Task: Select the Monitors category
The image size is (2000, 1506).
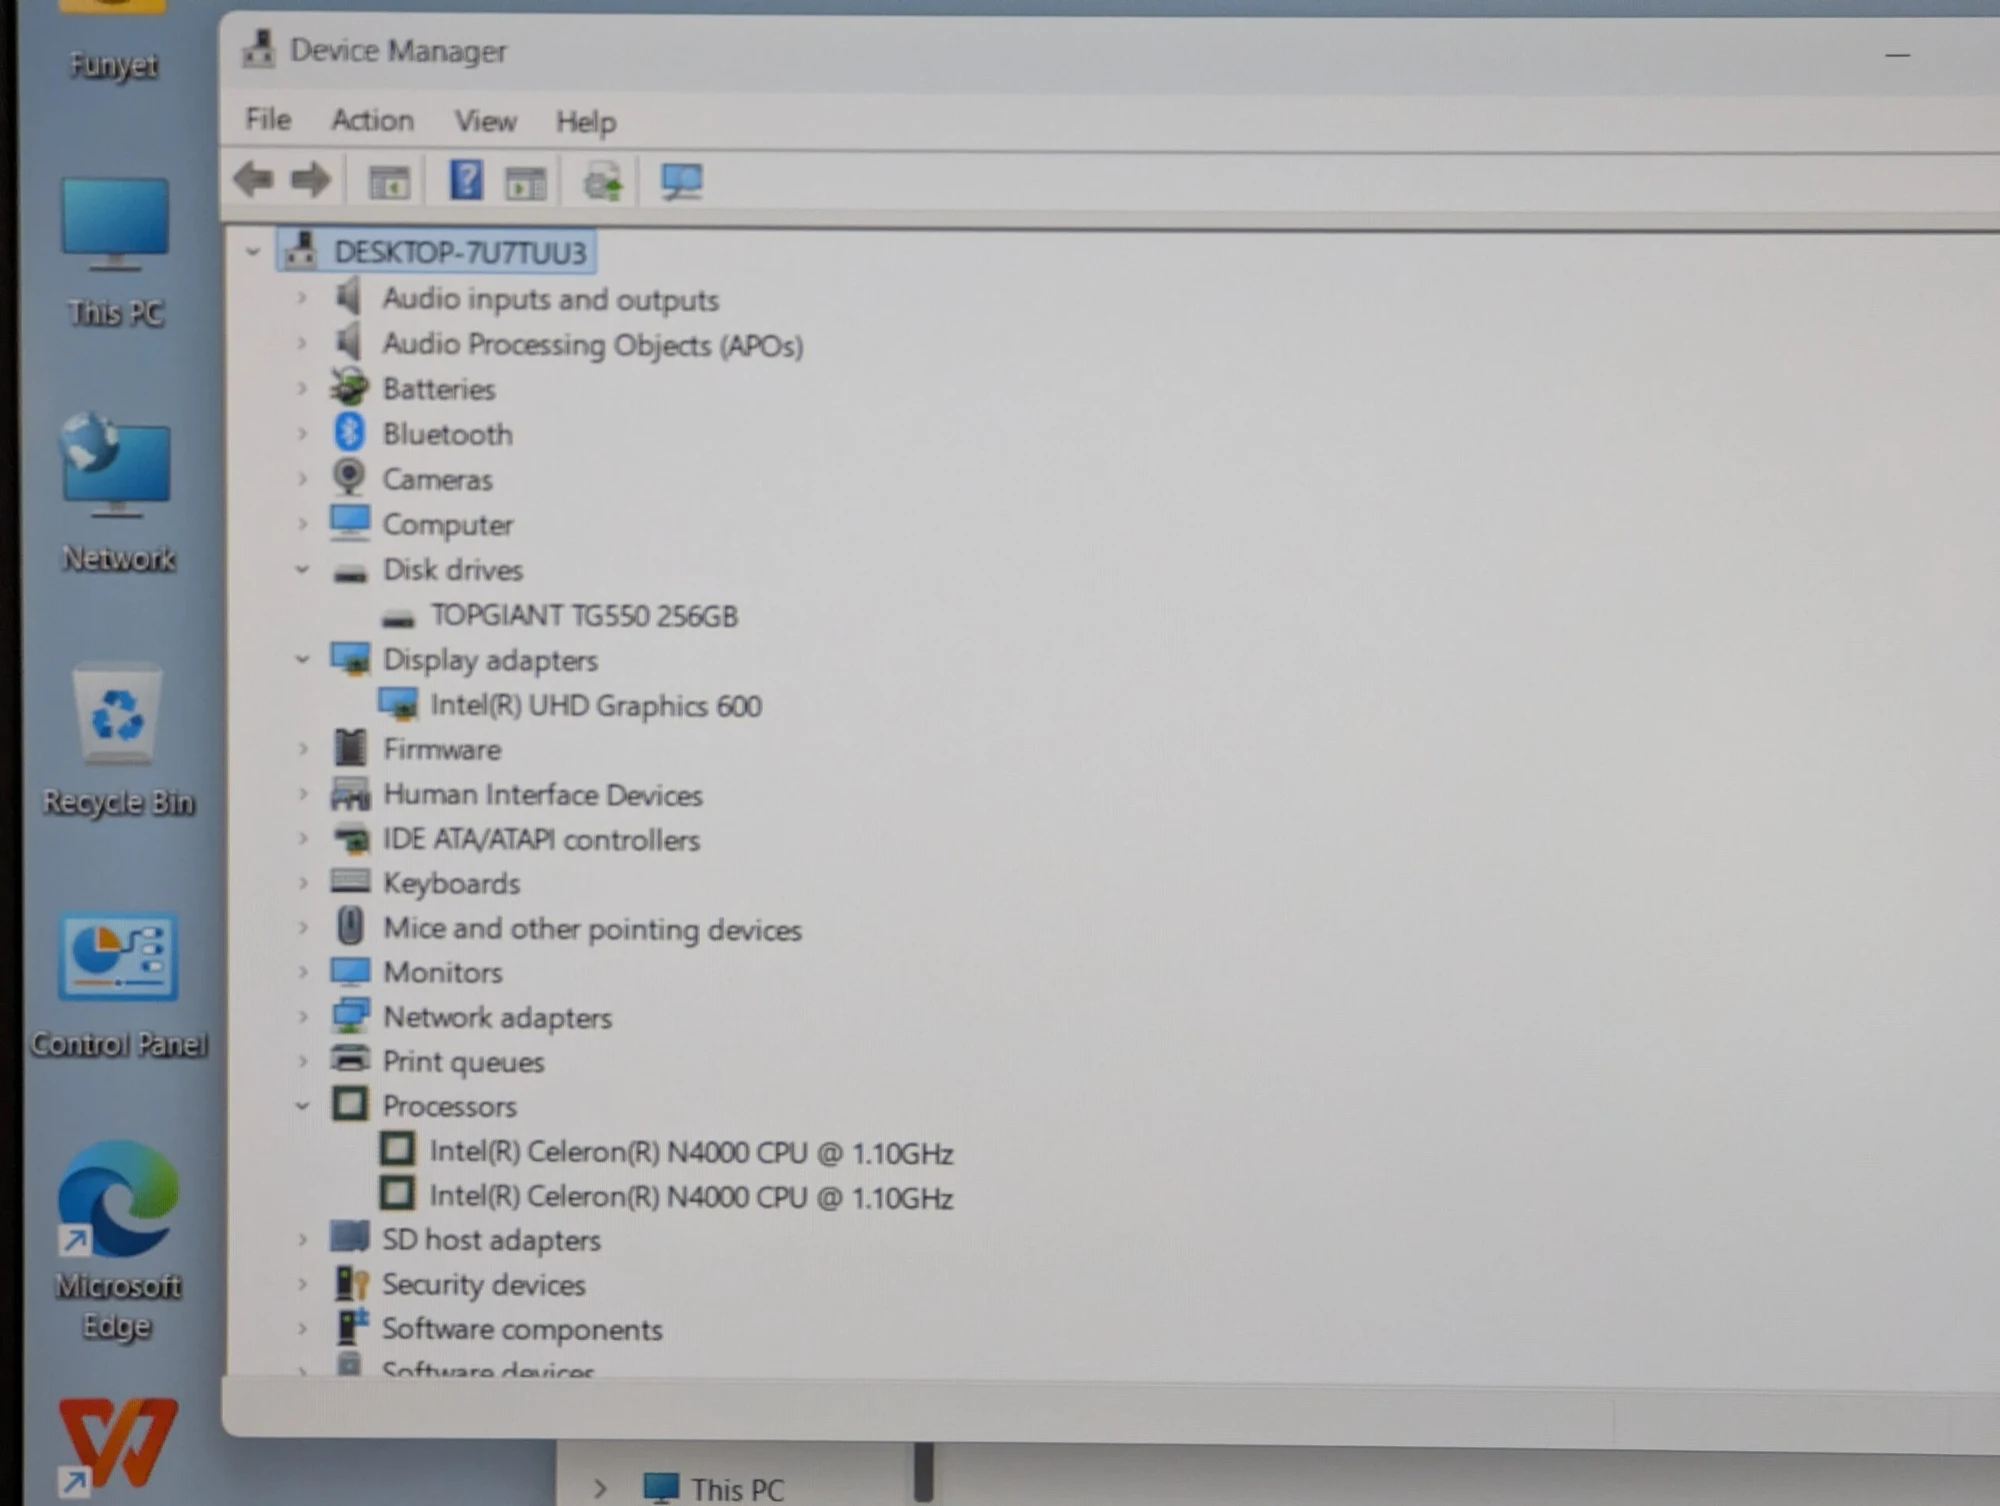Action: pyautogui.click(x=443, y=972)
